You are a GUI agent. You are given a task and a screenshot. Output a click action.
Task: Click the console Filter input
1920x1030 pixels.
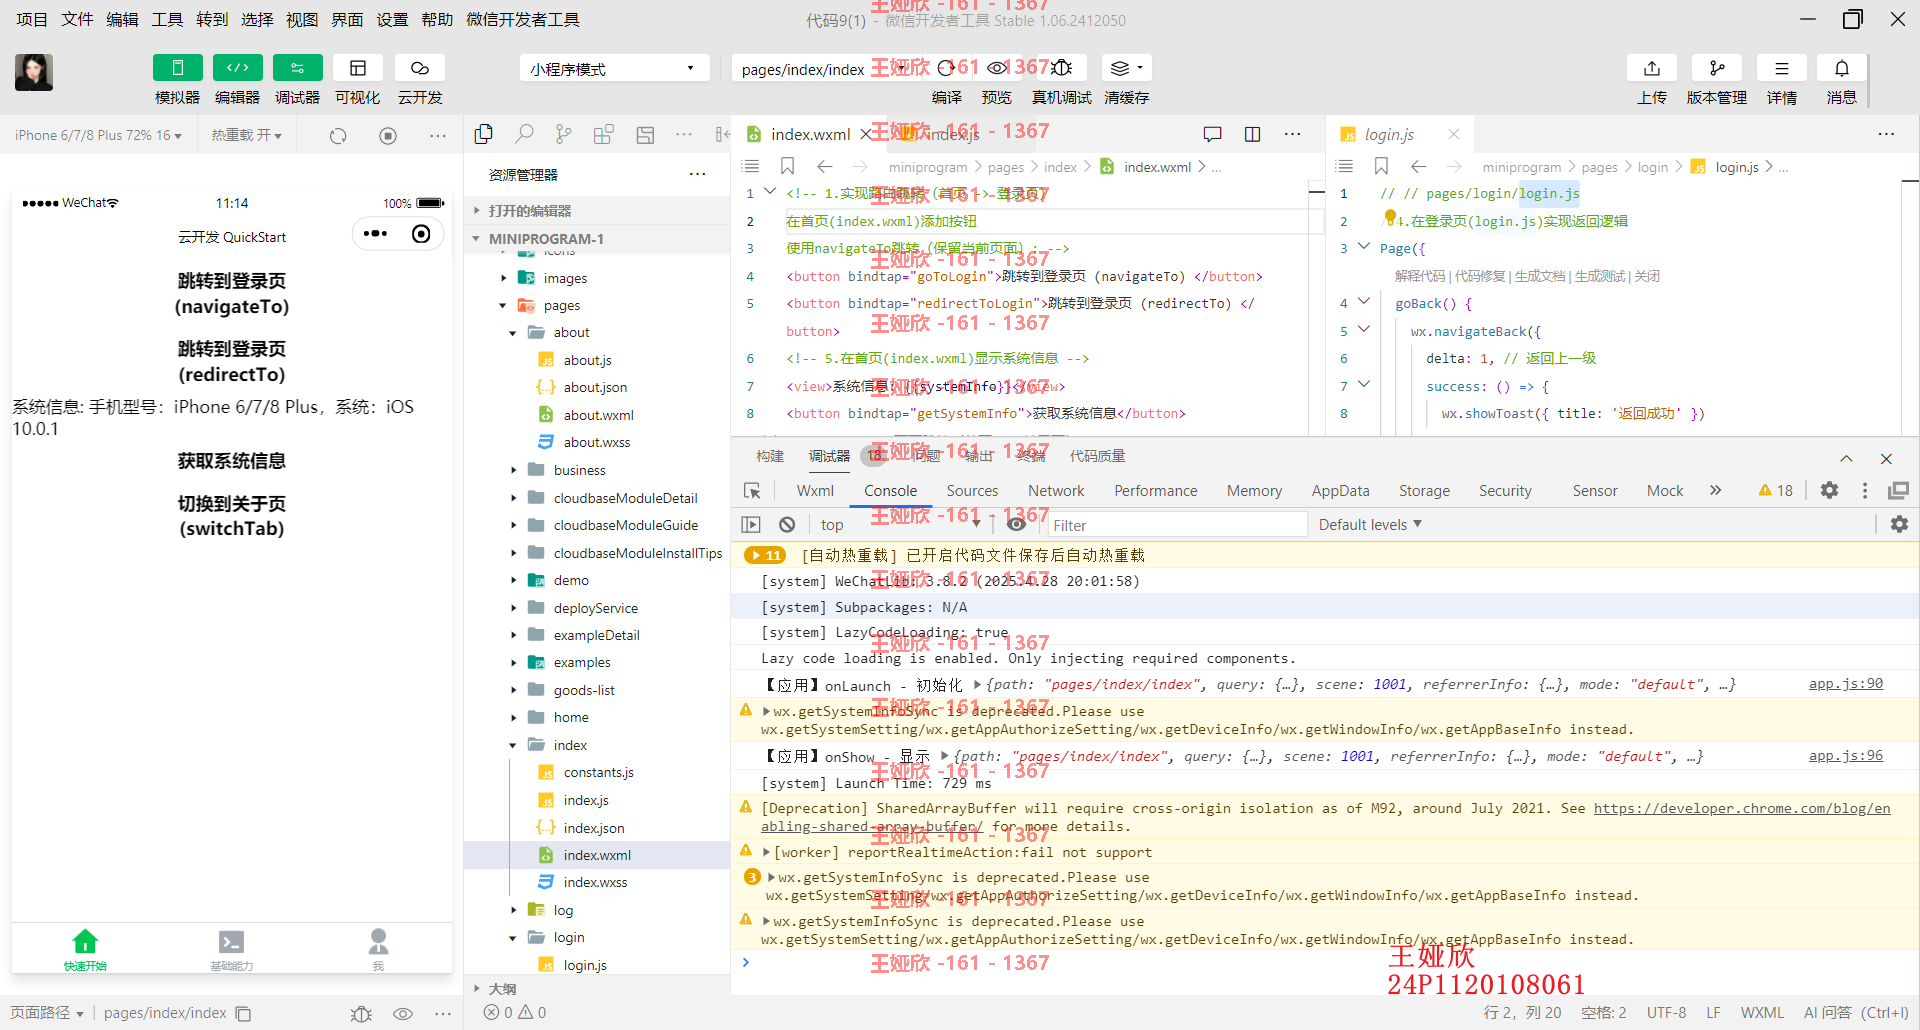pos(1176,524)
